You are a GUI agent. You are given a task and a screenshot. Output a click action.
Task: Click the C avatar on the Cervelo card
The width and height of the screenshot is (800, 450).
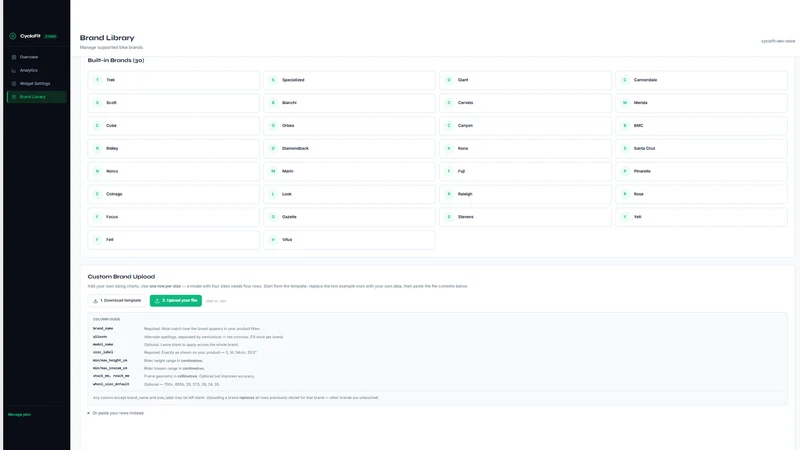[449, 103]
